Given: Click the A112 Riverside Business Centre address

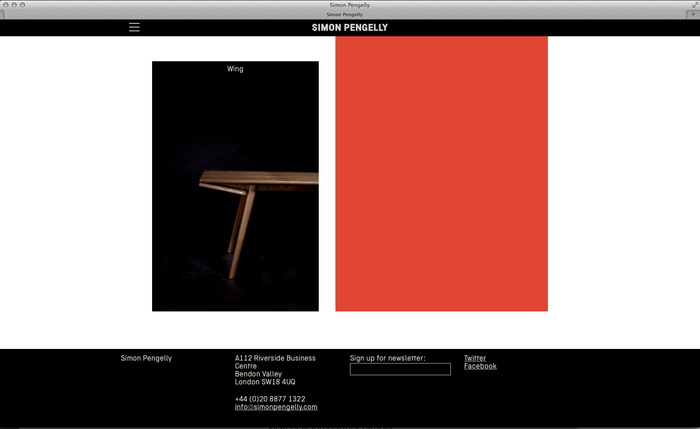Looking at the screenshot, I should (275, 362).
